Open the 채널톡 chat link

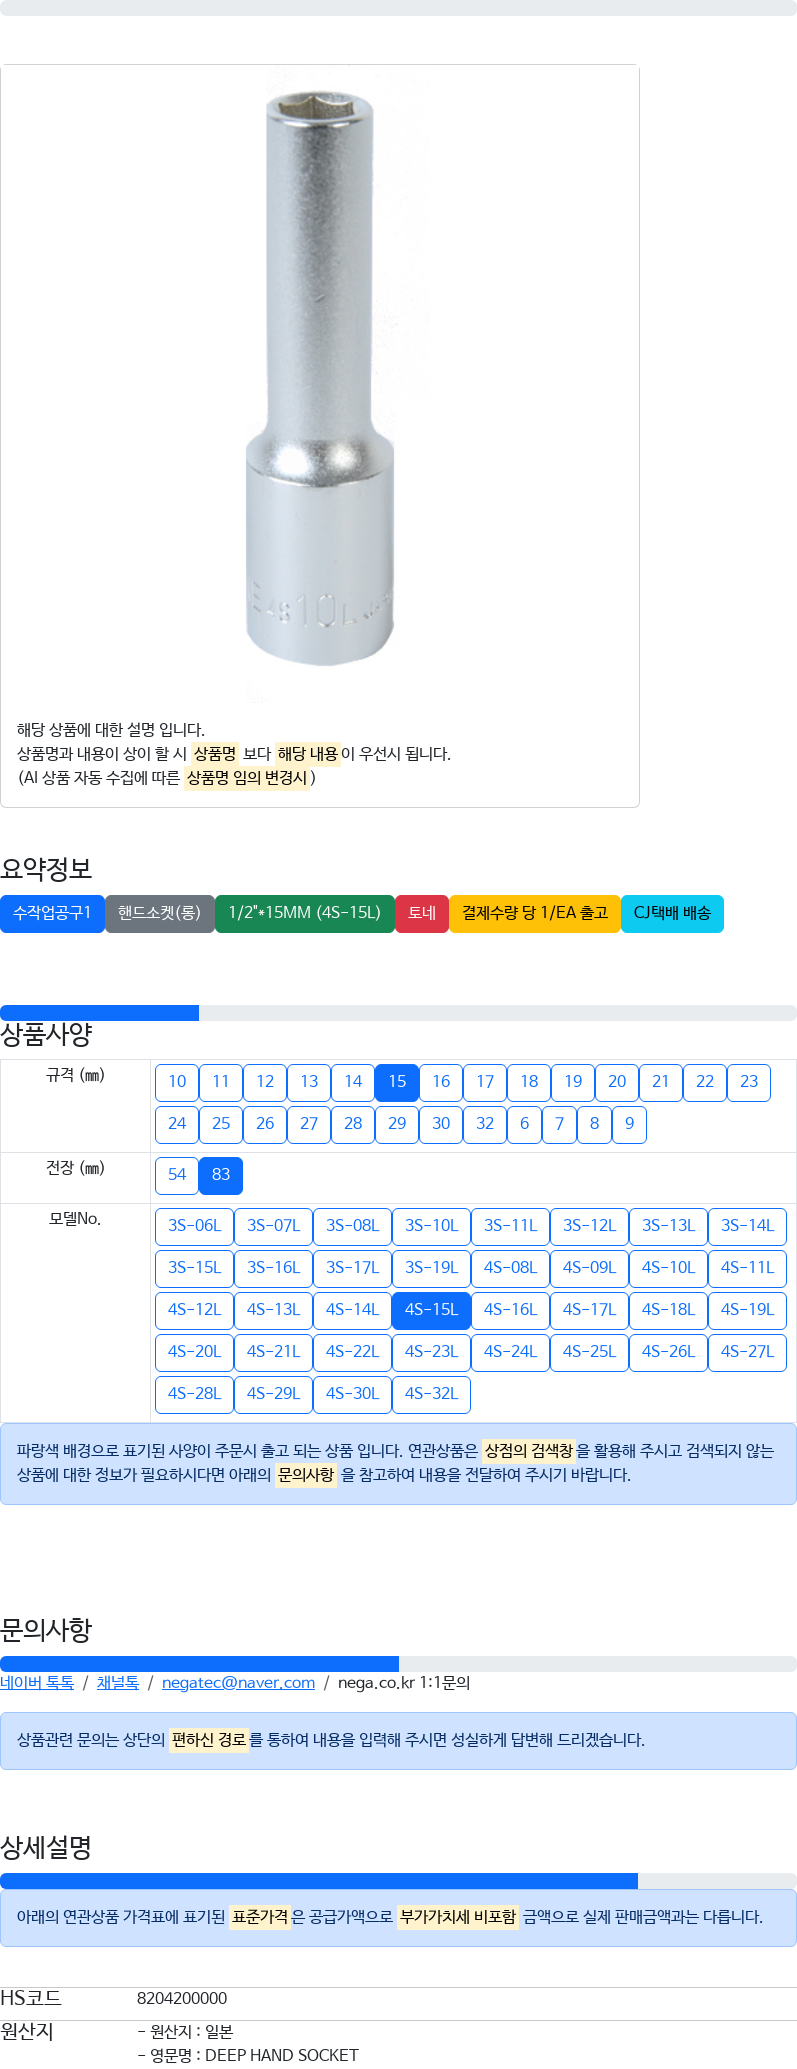(118, 1683)
